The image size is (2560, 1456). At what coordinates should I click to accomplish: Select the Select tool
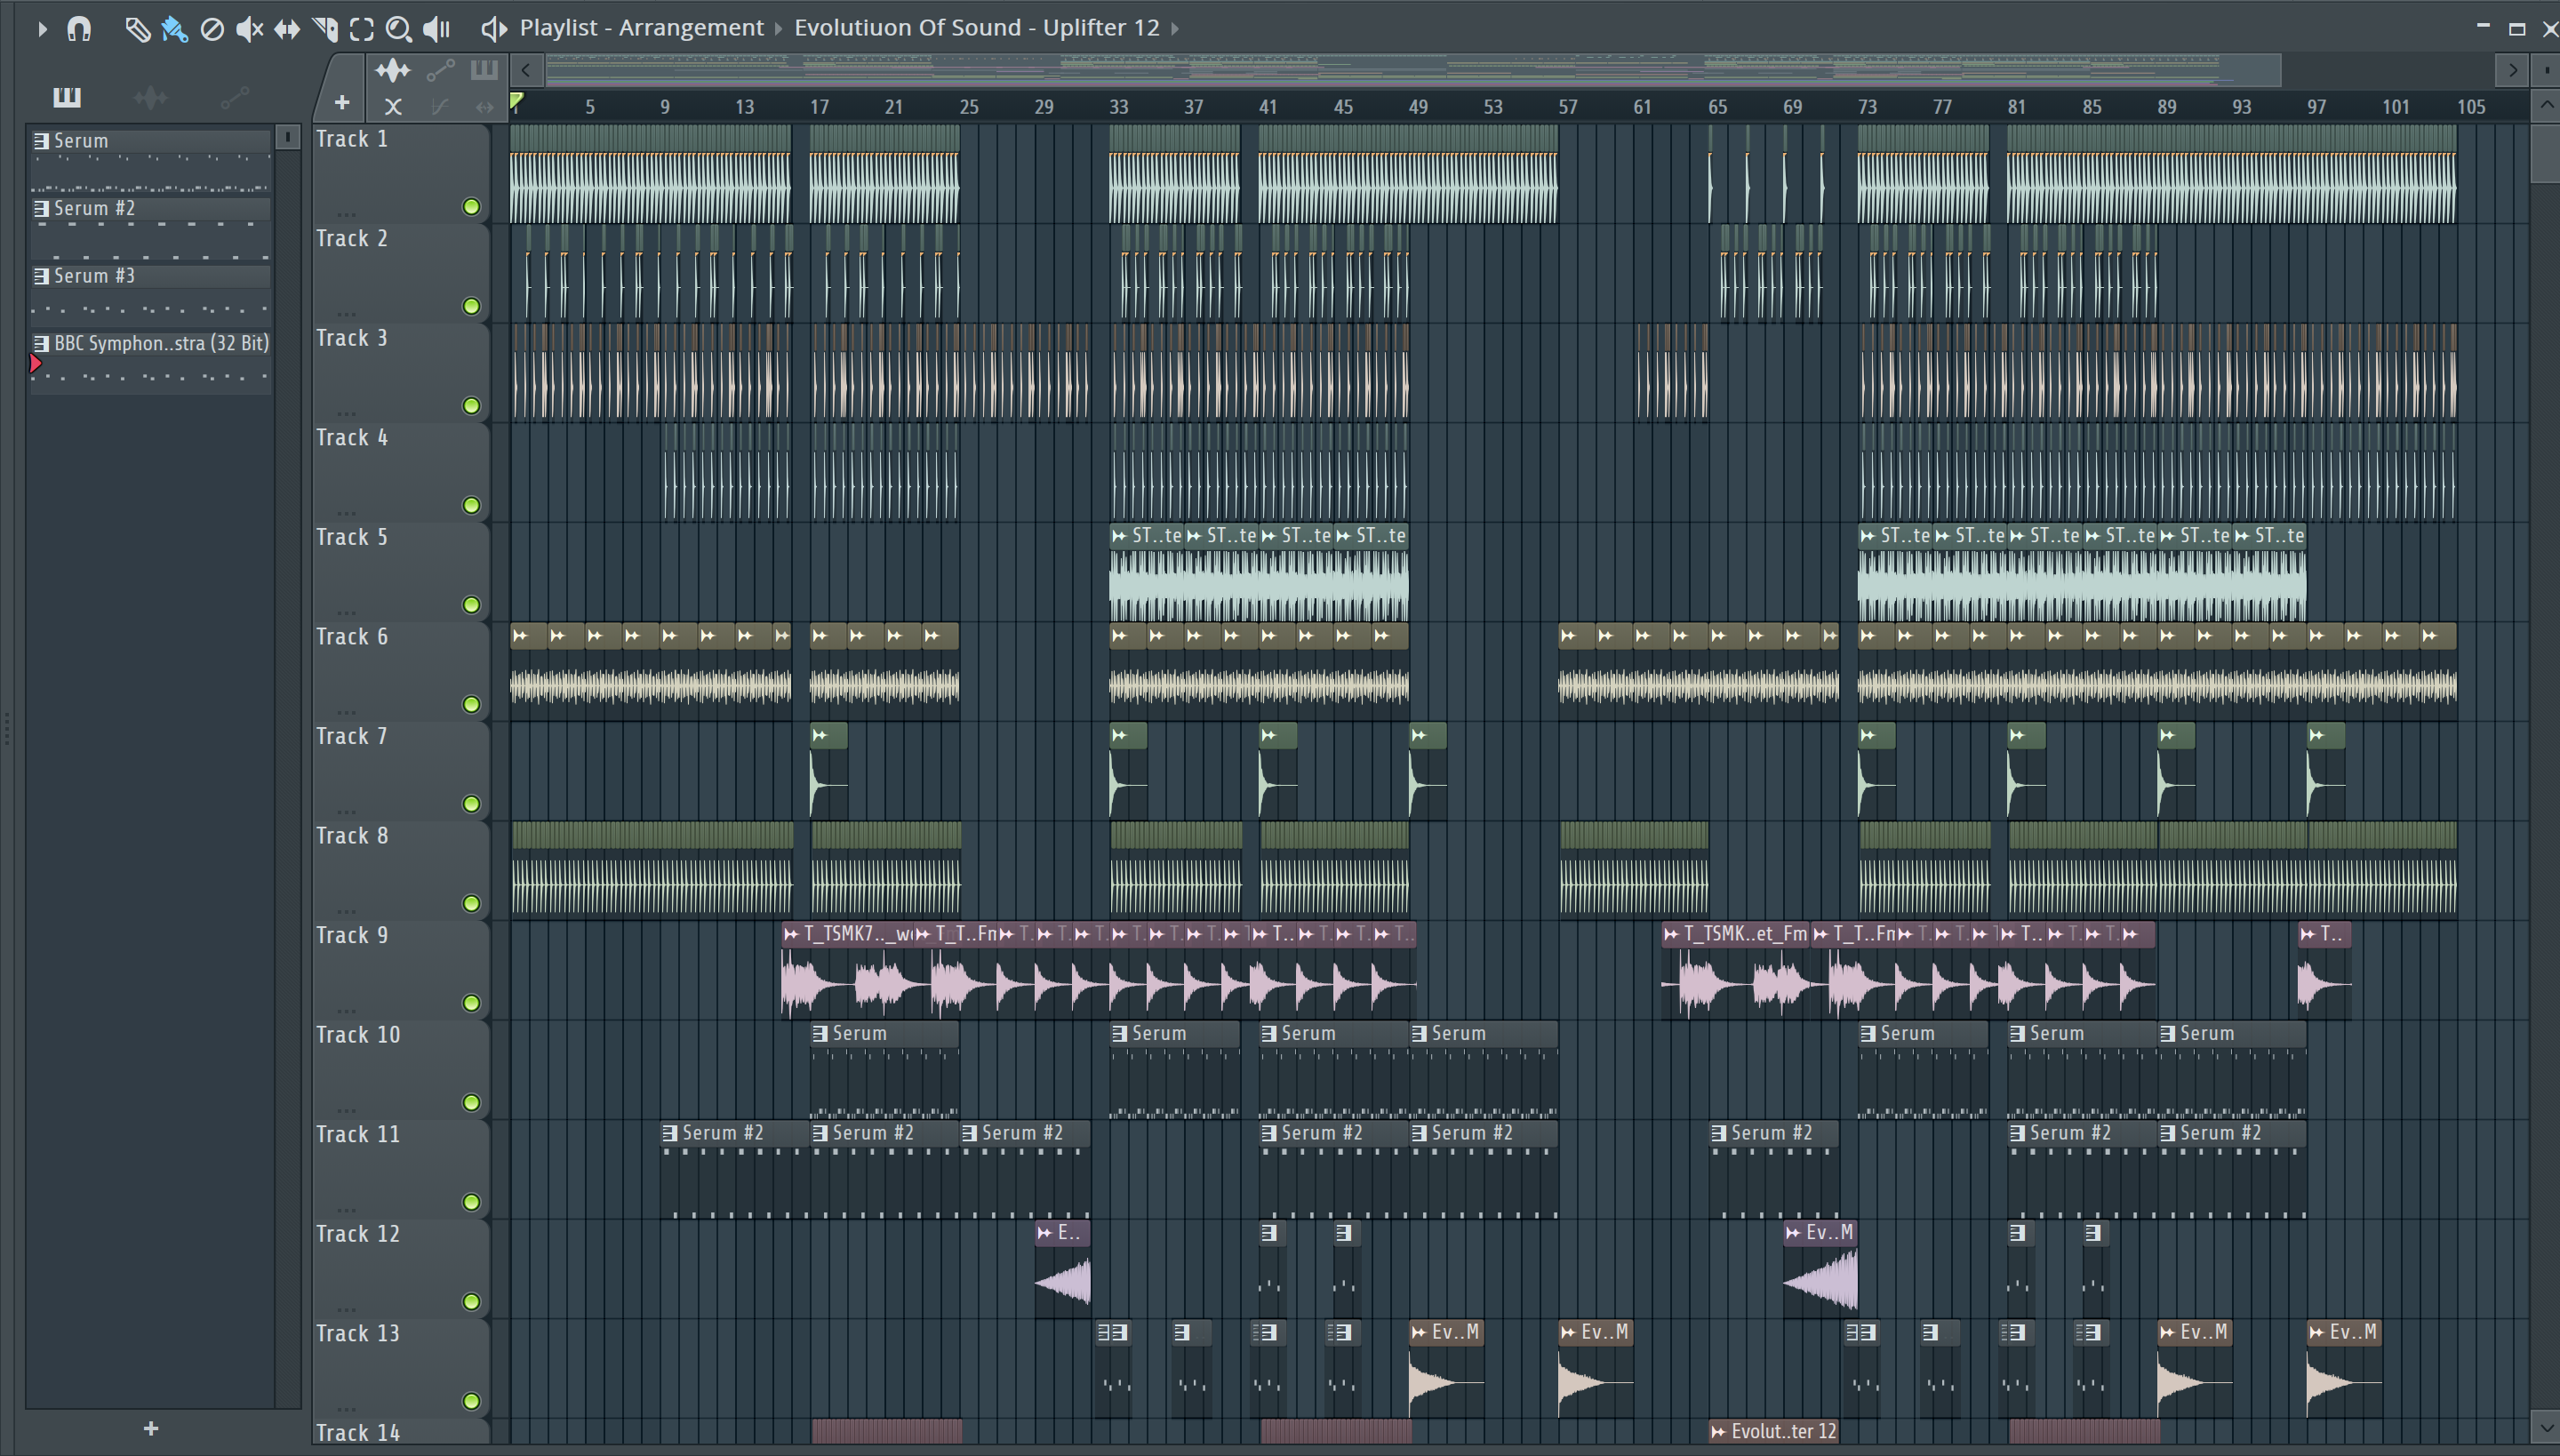click(362, 29)
